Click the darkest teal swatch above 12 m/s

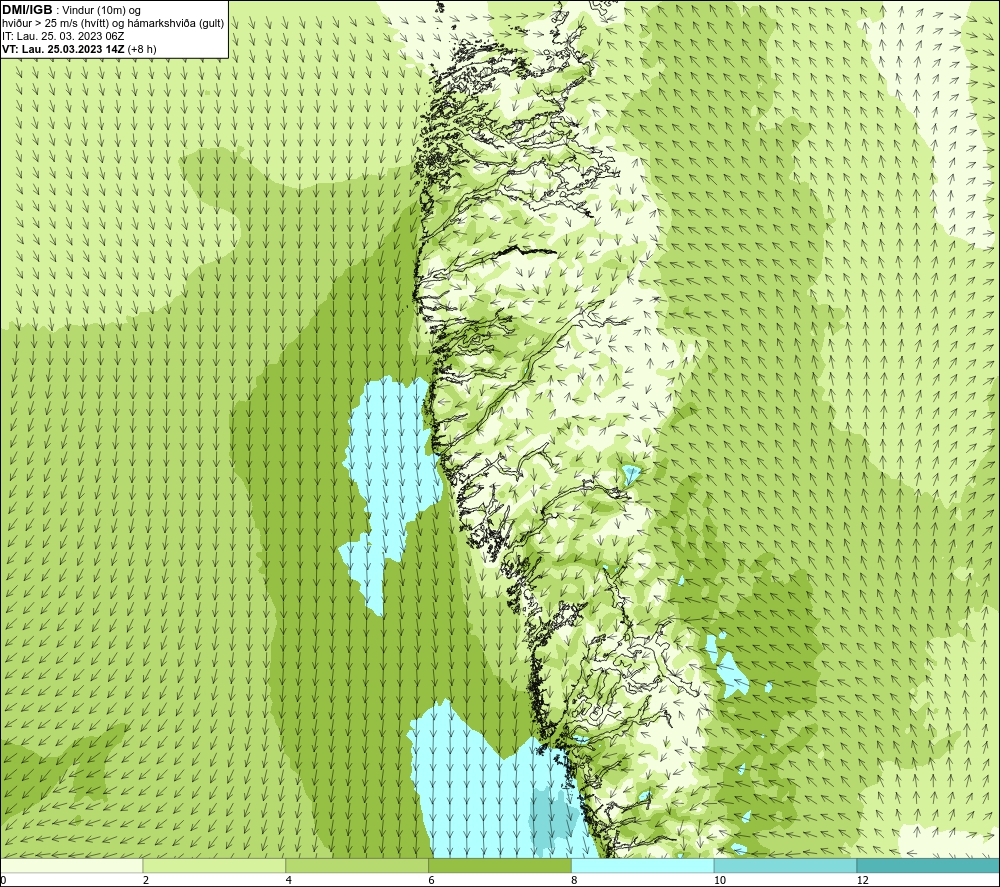point(929,865)
